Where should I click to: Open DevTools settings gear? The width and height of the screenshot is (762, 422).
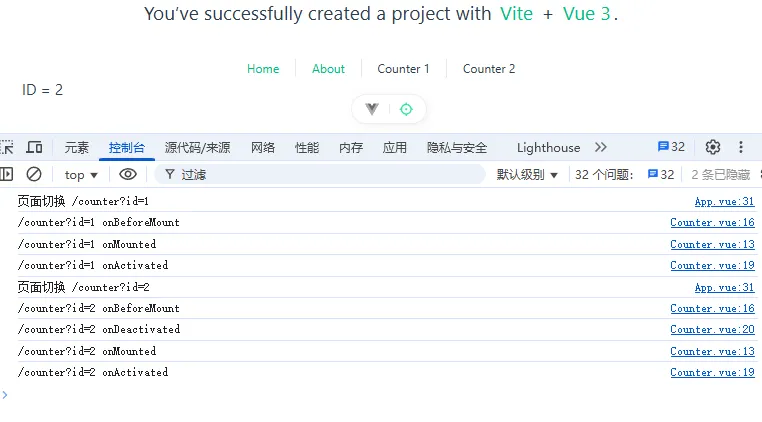pos(712,147)
